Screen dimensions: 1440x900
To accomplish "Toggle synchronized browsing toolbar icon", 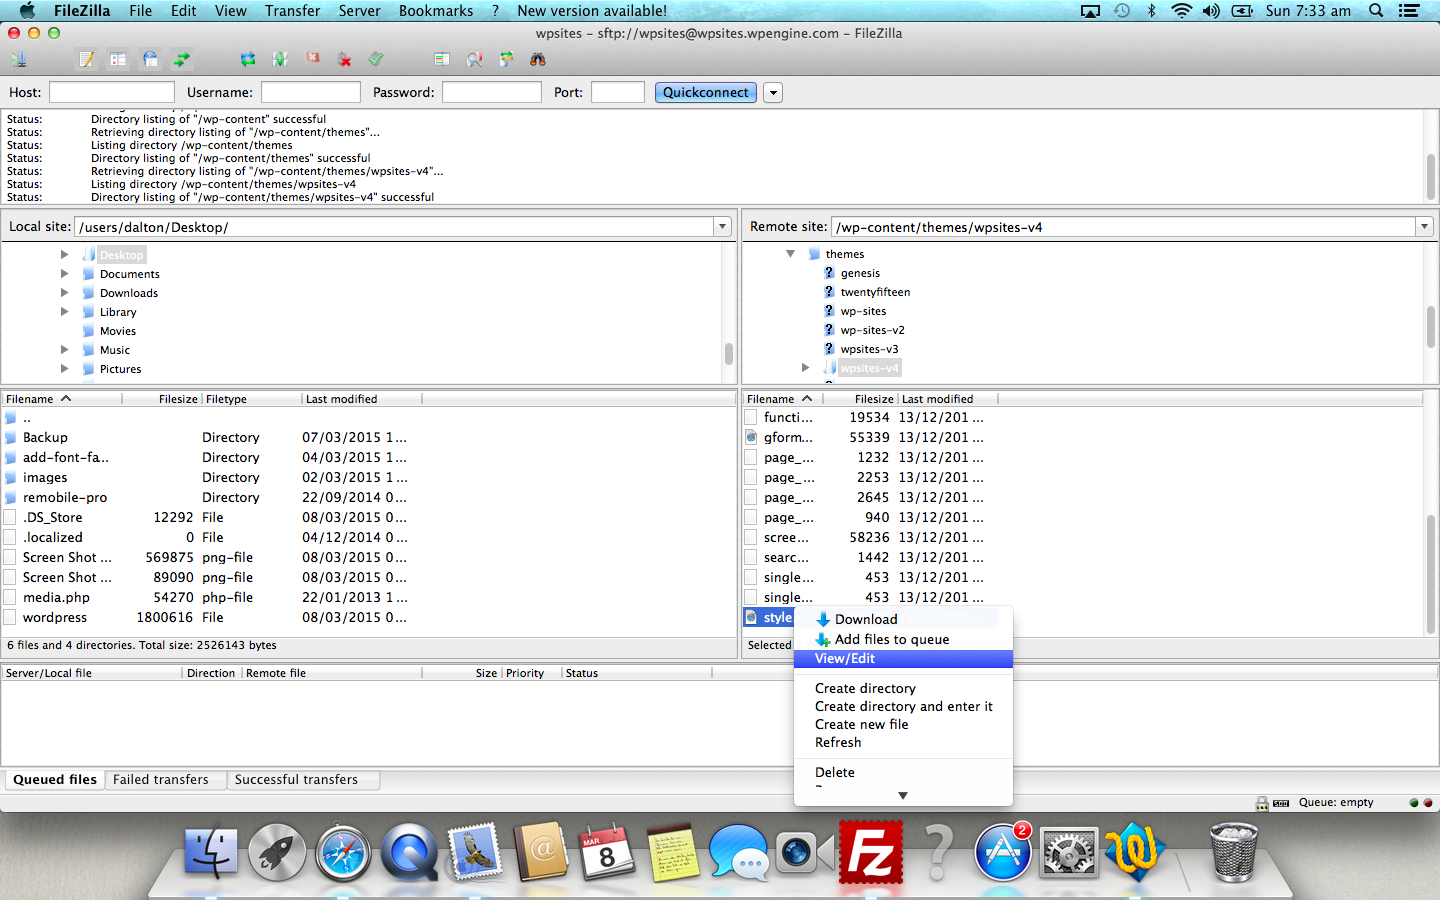I will pyautogui.click(x=506, y=60).
